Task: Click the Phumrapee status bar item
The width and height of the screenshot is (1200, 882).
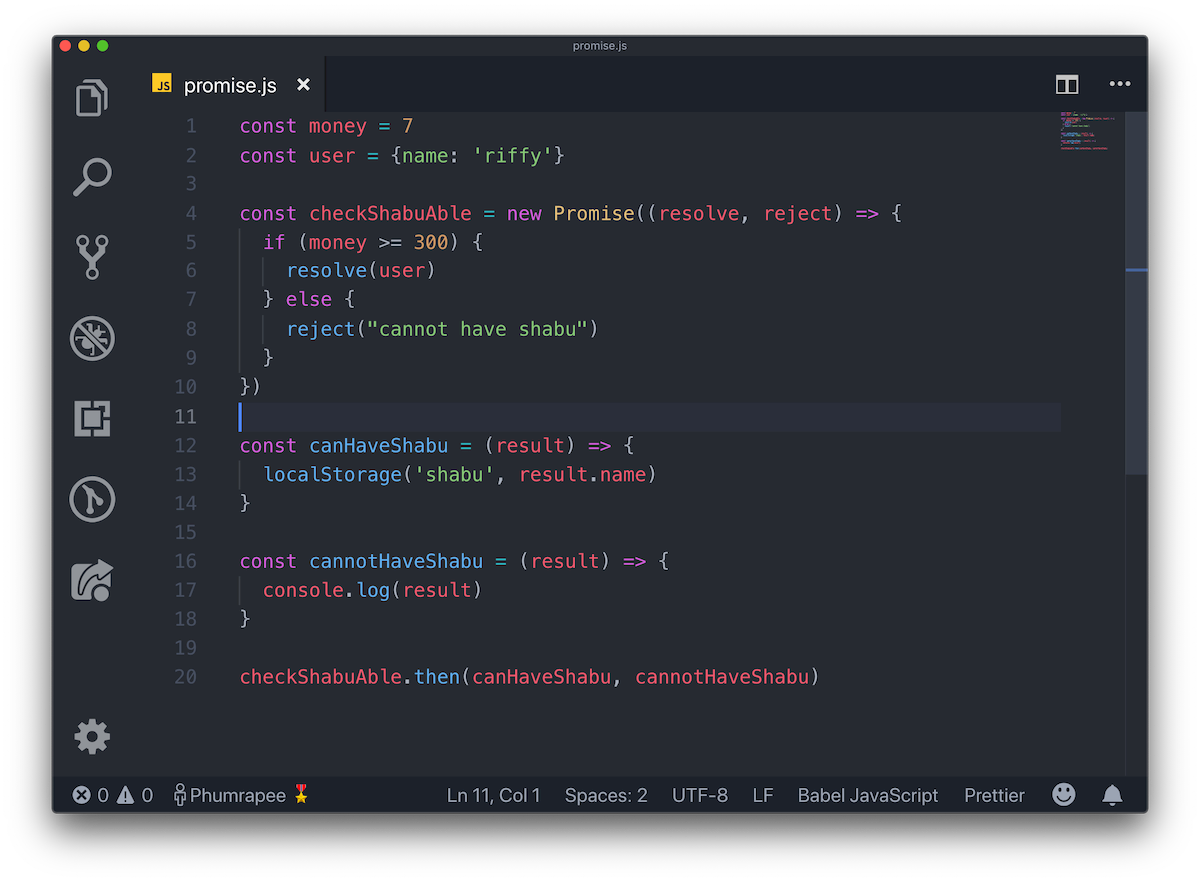Action: [241, 795]
